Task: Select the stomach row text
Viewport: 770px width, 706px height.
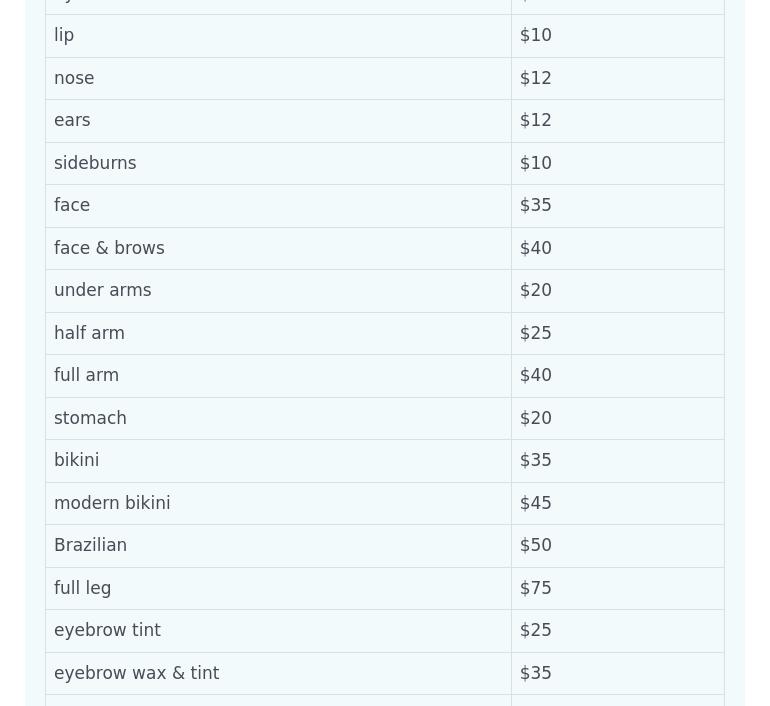Action: pyautogui.click(x=90, y=418)
